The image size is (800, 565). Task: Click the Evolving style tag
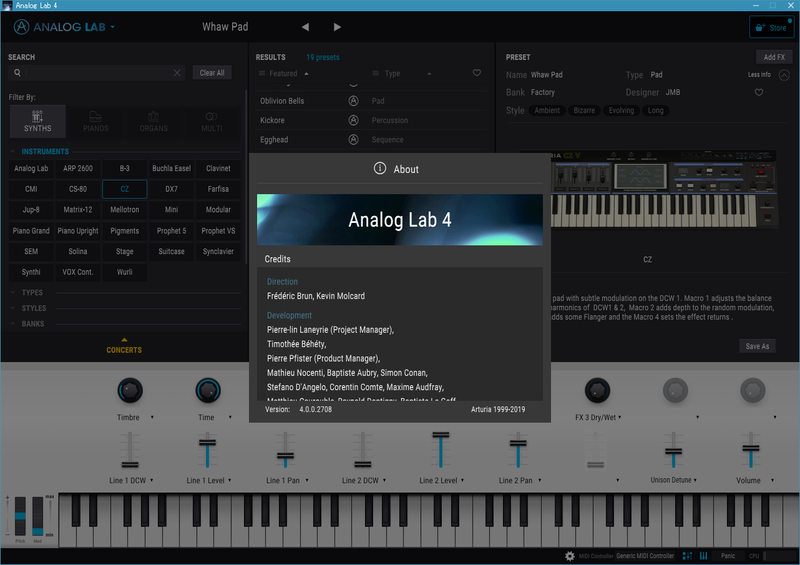[x=621, y=110]
